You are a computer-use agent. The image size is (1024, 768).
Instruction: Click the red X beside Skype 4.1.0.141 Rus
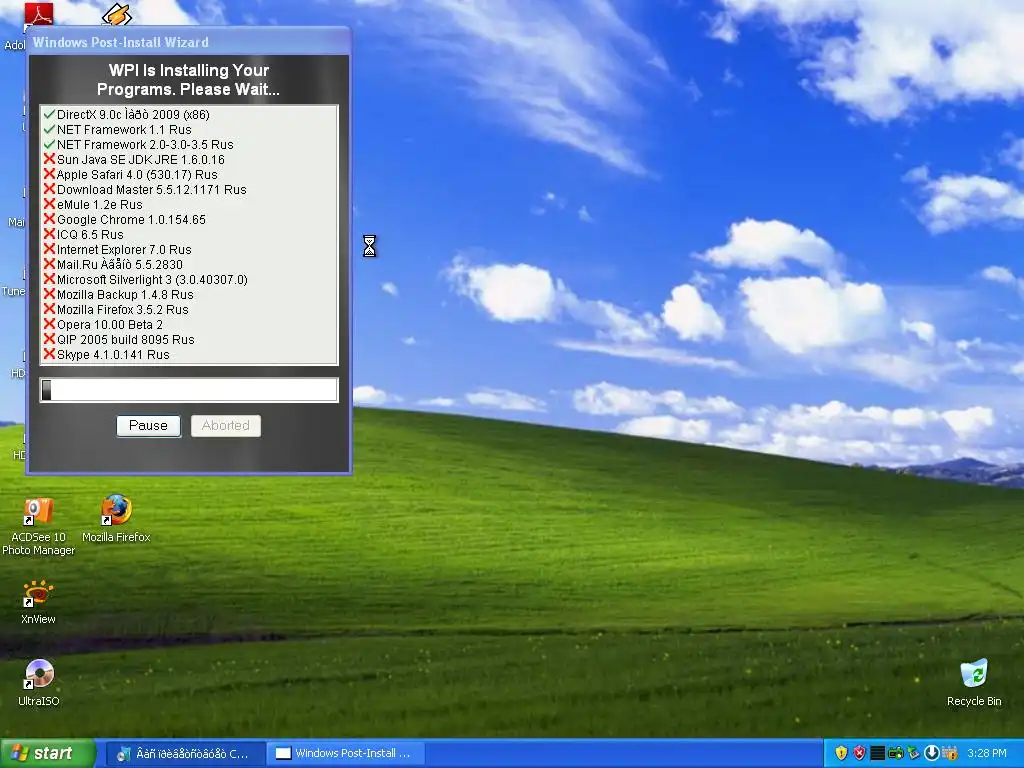[x=49, y=355]
